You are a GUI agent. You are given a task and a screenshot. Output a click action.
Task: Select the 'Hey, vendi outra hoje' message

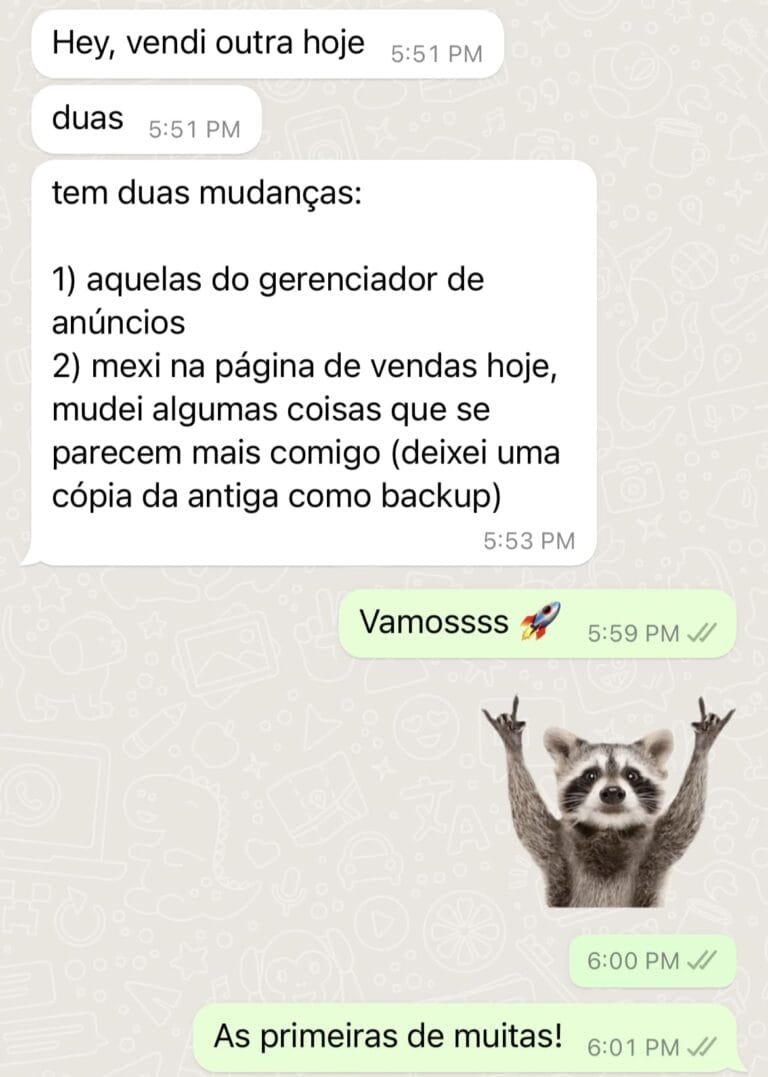point(268,44)
